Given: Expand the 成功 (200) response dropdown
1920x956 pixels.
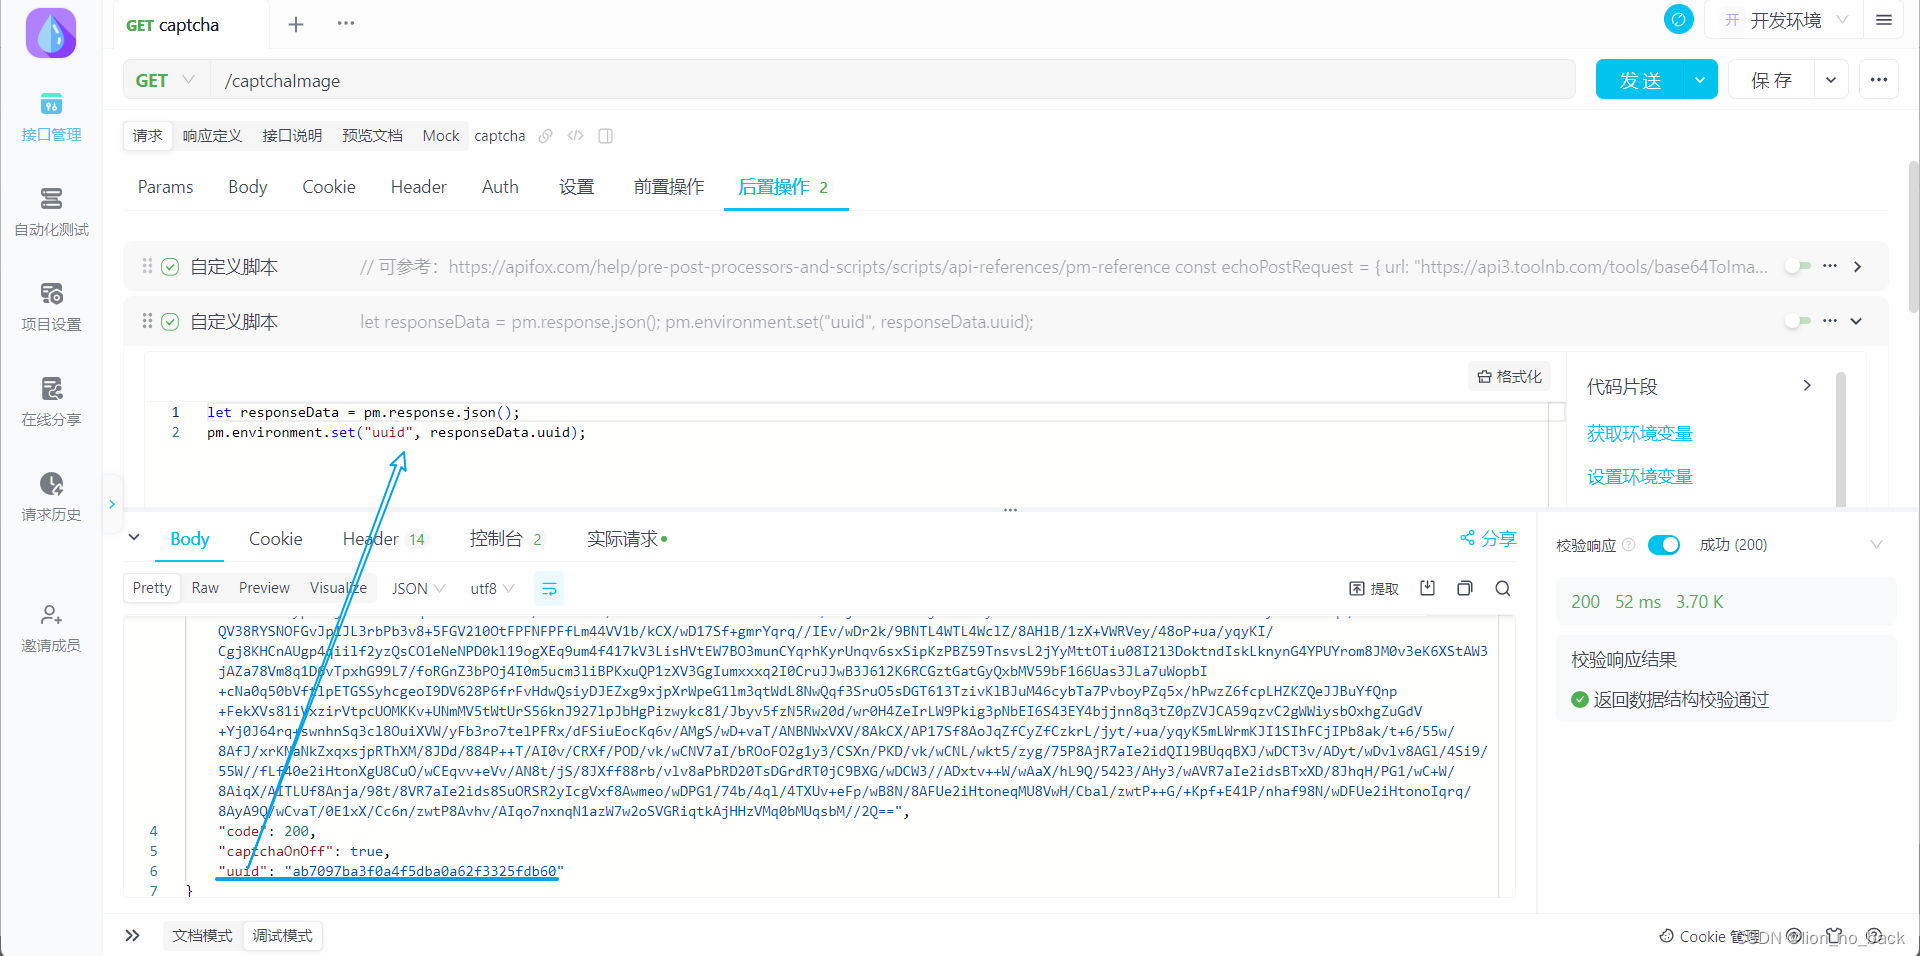Looking at the screenshot, I should tap(1876, 545).
